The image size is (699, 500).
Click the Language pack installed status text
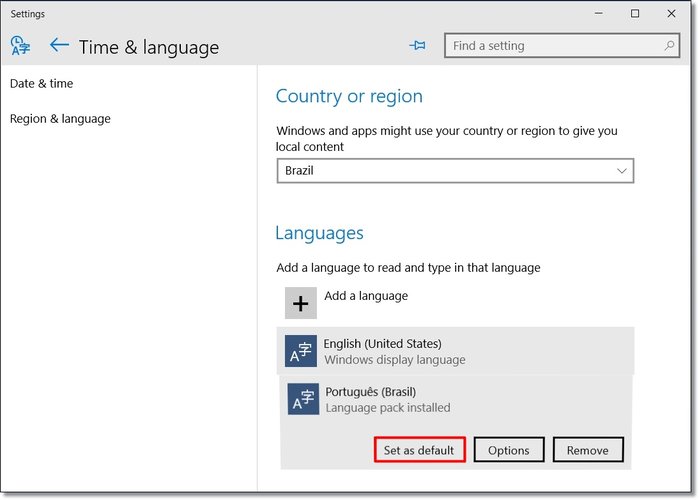pos(388,408)
